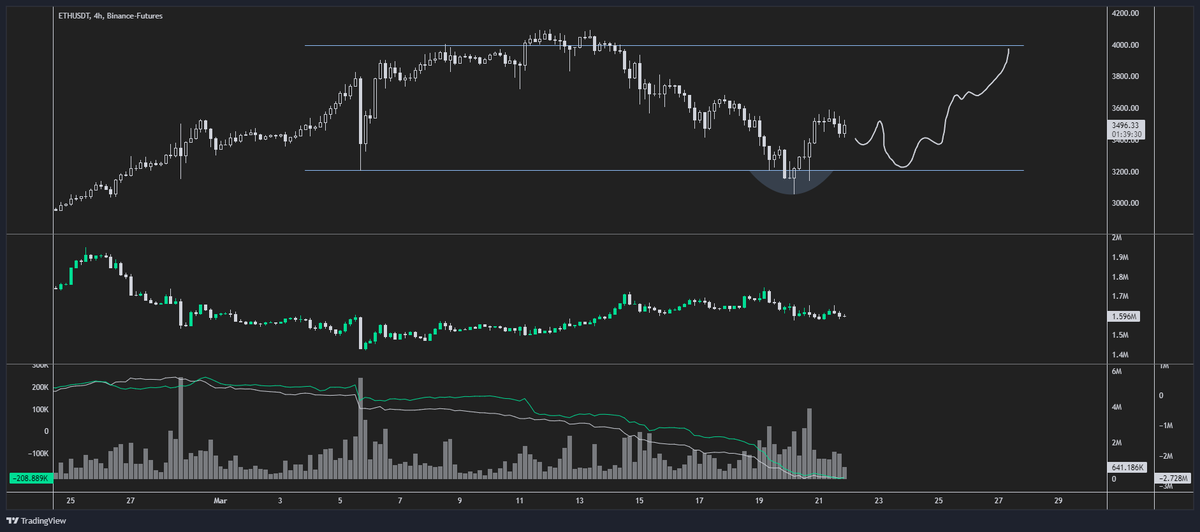Click the candle countdown timer 01:39:30
The width and height of the screenshot is (1200, 532).
tap(1126, 134)
